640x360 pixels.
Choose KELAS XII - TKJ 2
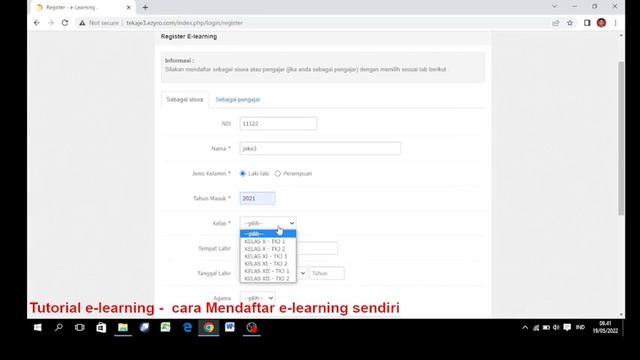click(x=268, y=278)
